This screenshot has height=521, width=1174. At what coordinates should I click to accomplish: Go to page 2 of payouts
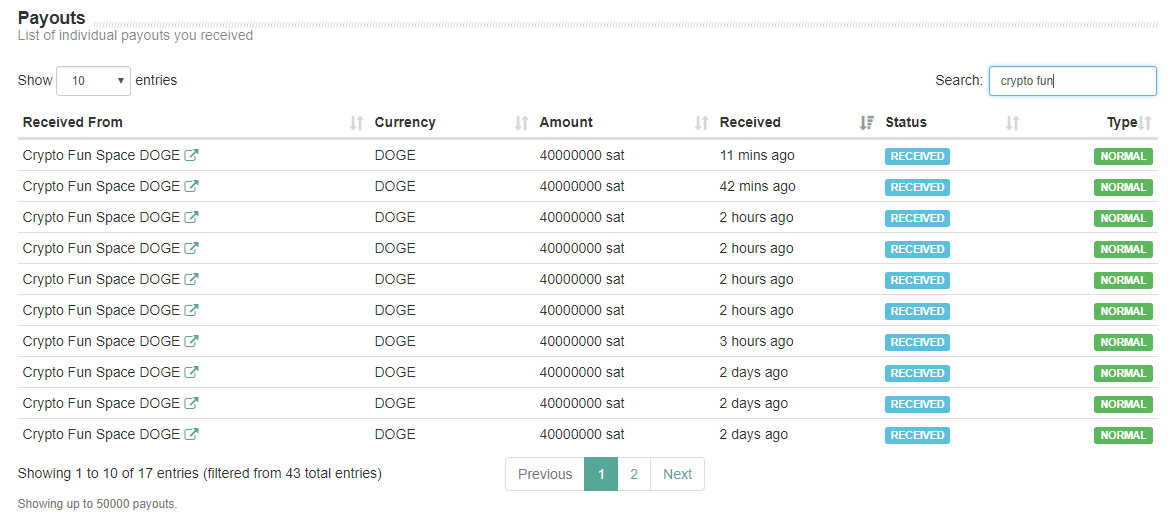click(x=634, y=475)
